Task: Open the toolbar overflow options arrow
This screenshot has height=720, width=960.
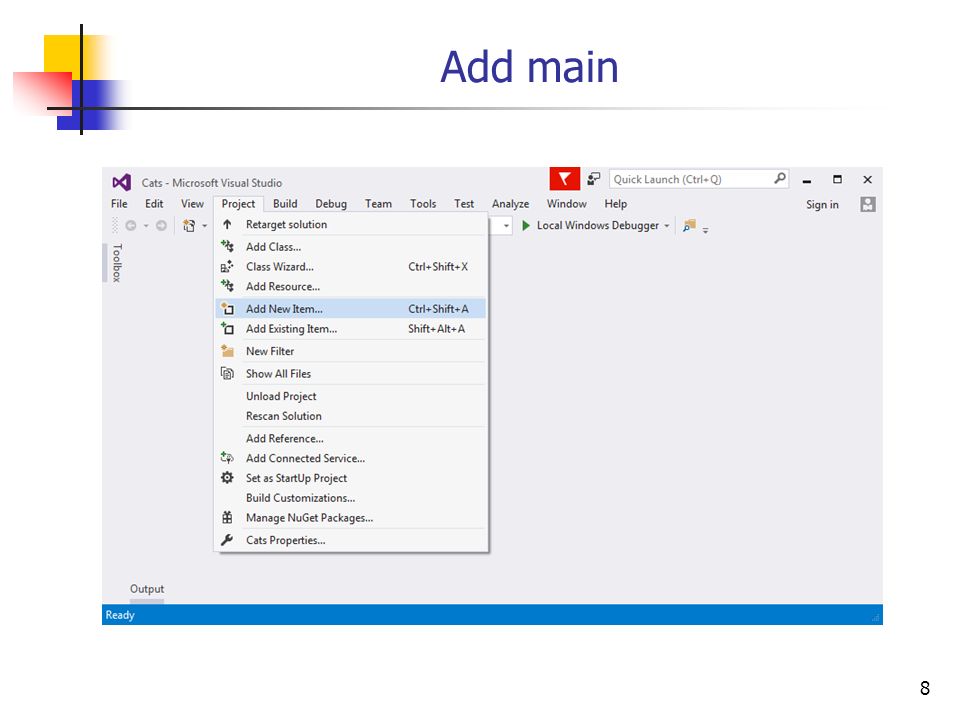Action: [x=705, y=230]
